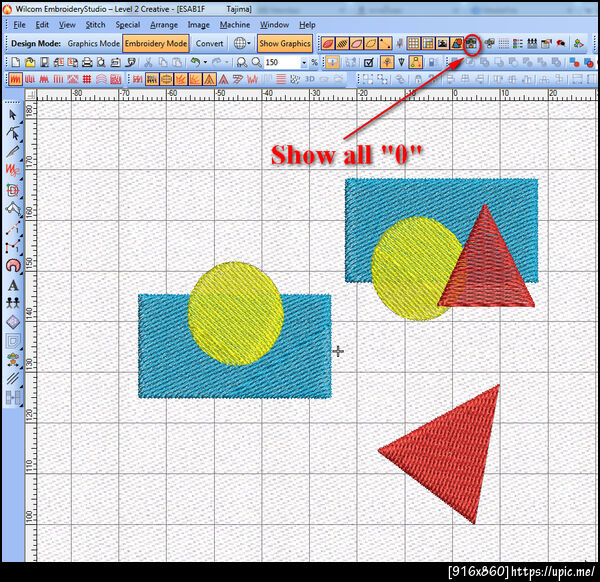Click the color list dots icon in view toolbar
The width and height of the screenshot is (600, 582).
point(517,43)
